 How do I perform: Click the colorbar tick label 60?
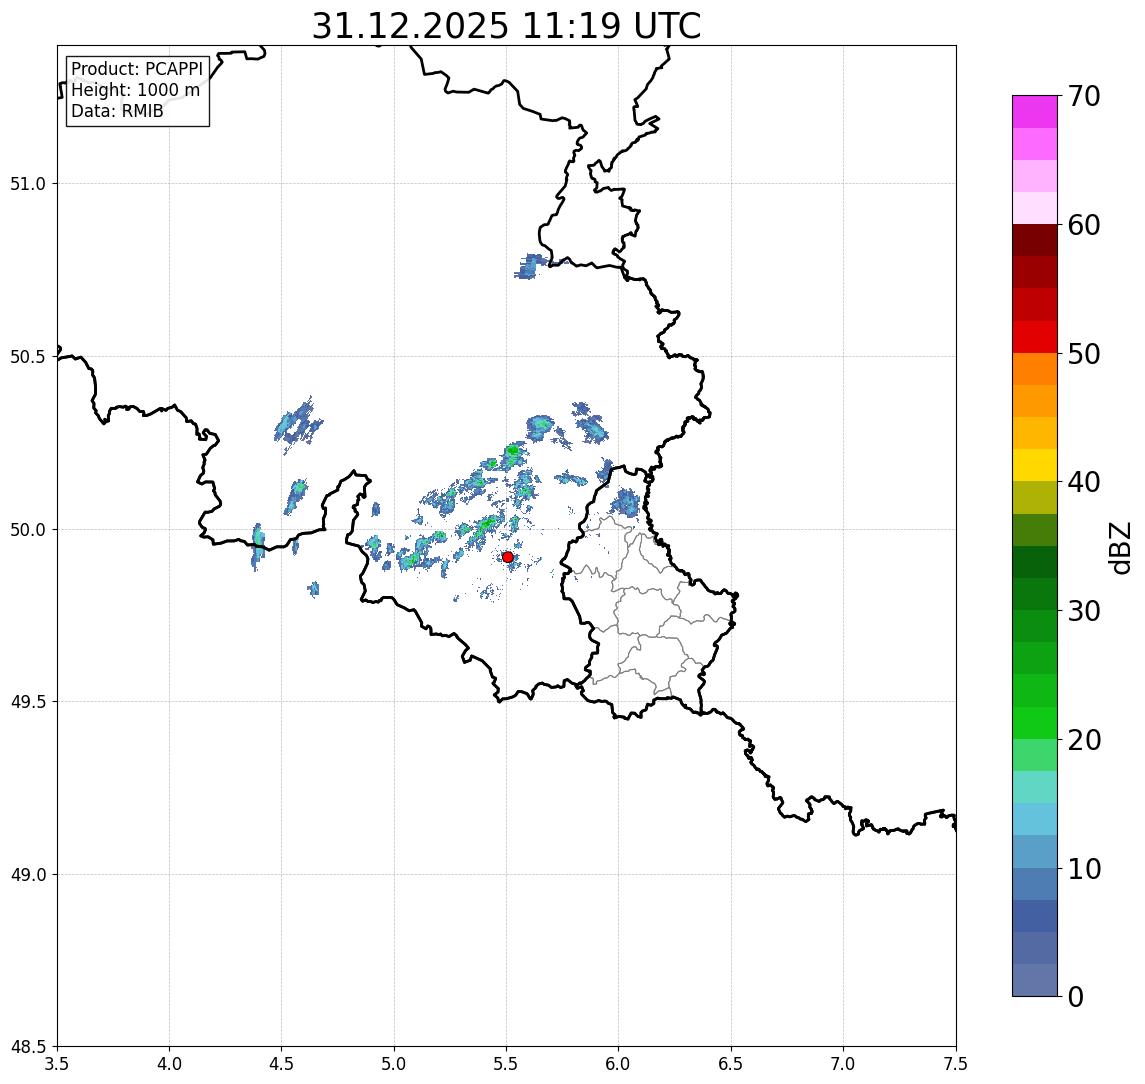pyautogui.click(x=1084, y=225)
